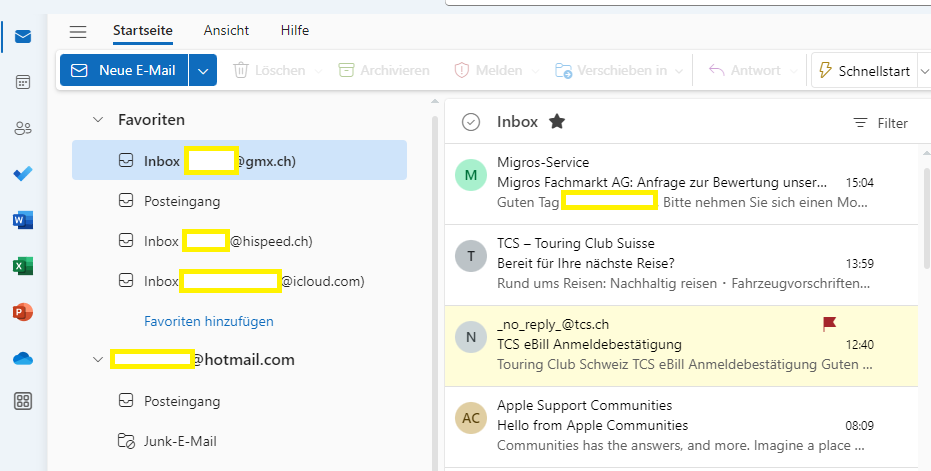Image resolution: width=931 pixels, height=471 pixels.
Task: Open Hello from Apple Communities email
Action: [x=682, y=426]
